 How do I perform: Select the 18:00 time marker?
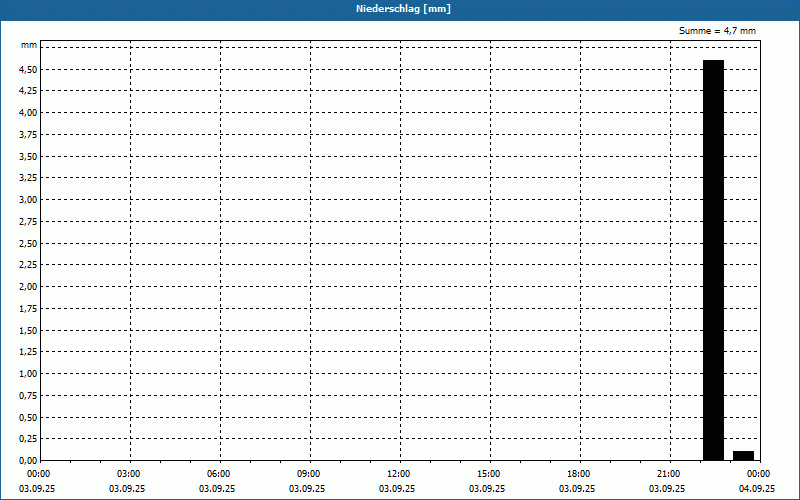point(578,474)
